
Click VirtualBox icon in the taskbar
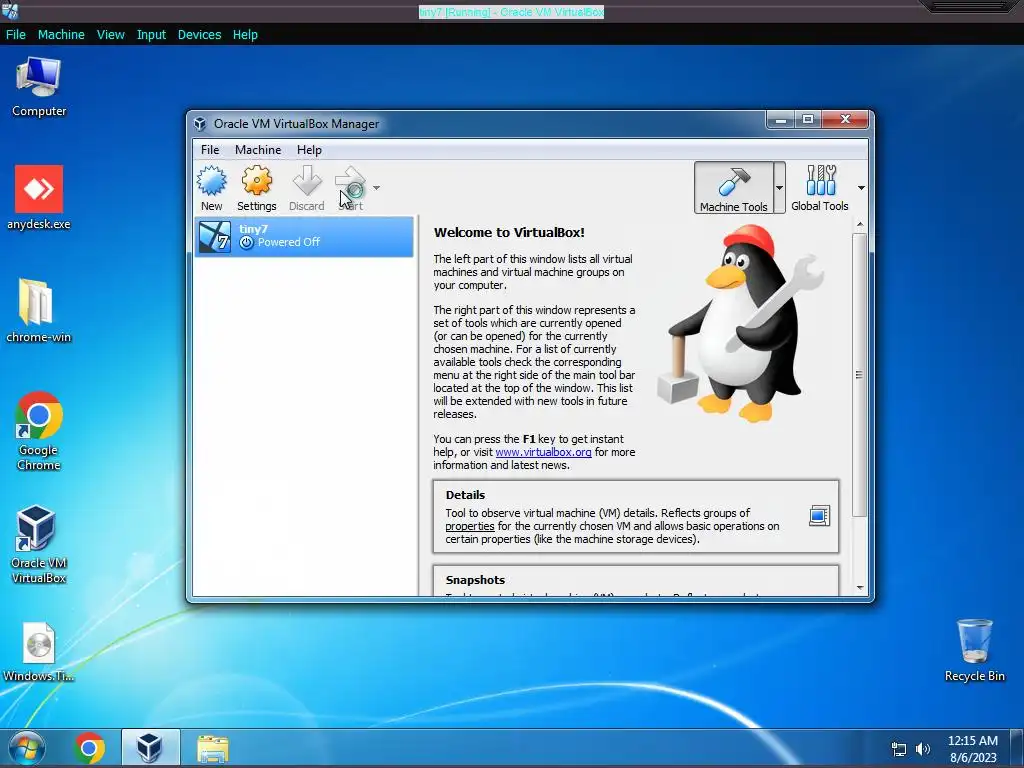pos(150,748)
